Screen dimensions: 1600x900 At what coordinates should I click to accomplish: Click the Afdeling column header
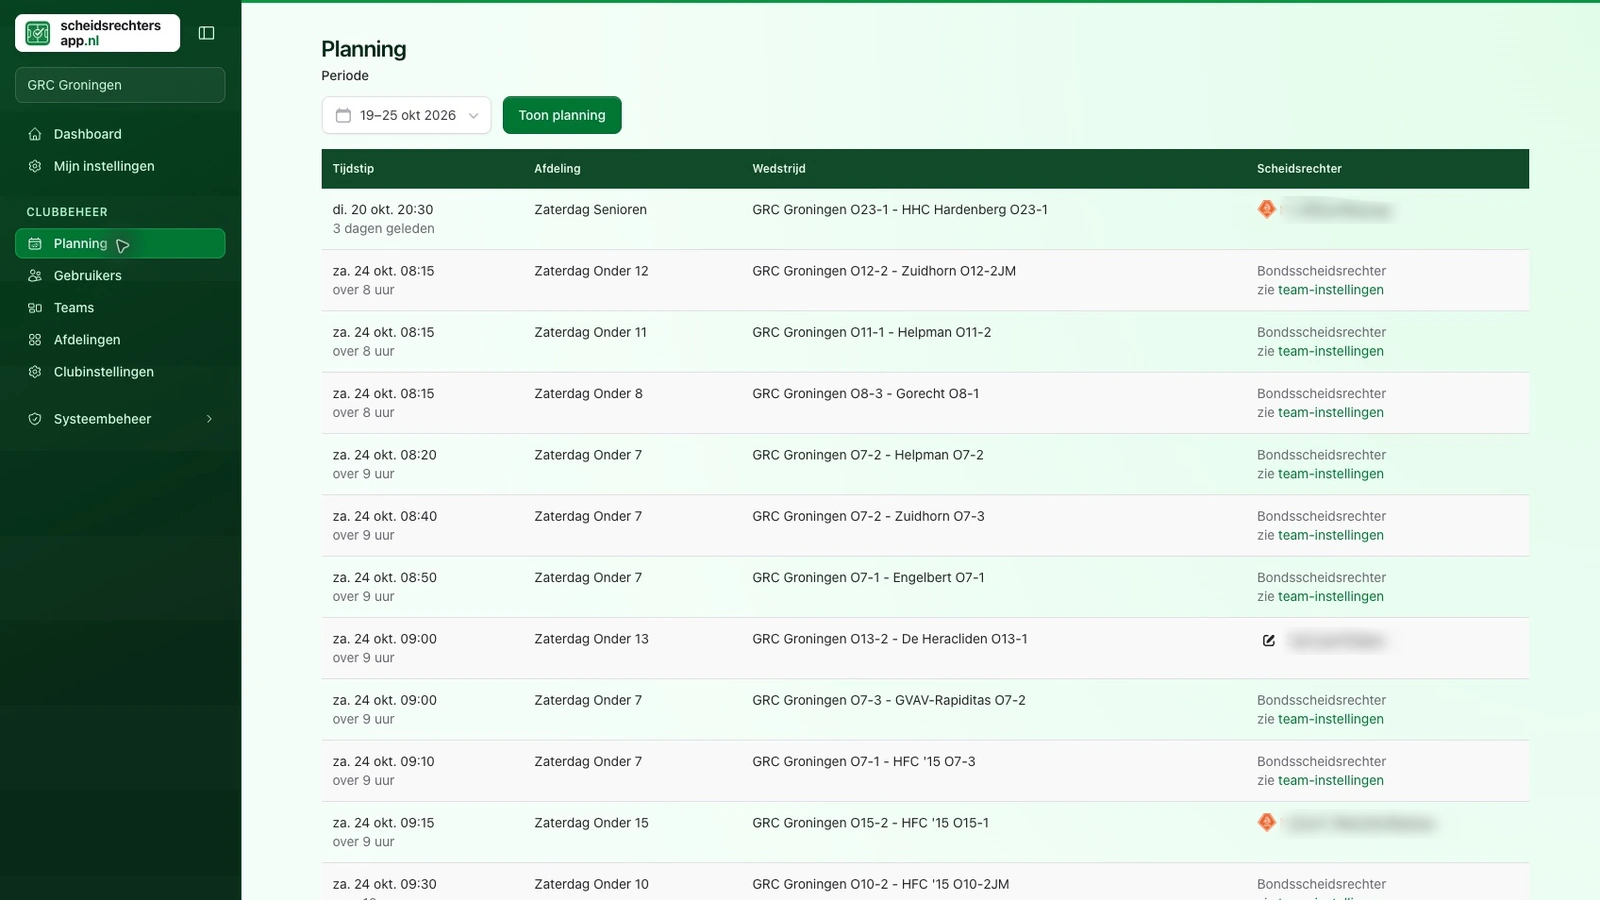point(557,169)
